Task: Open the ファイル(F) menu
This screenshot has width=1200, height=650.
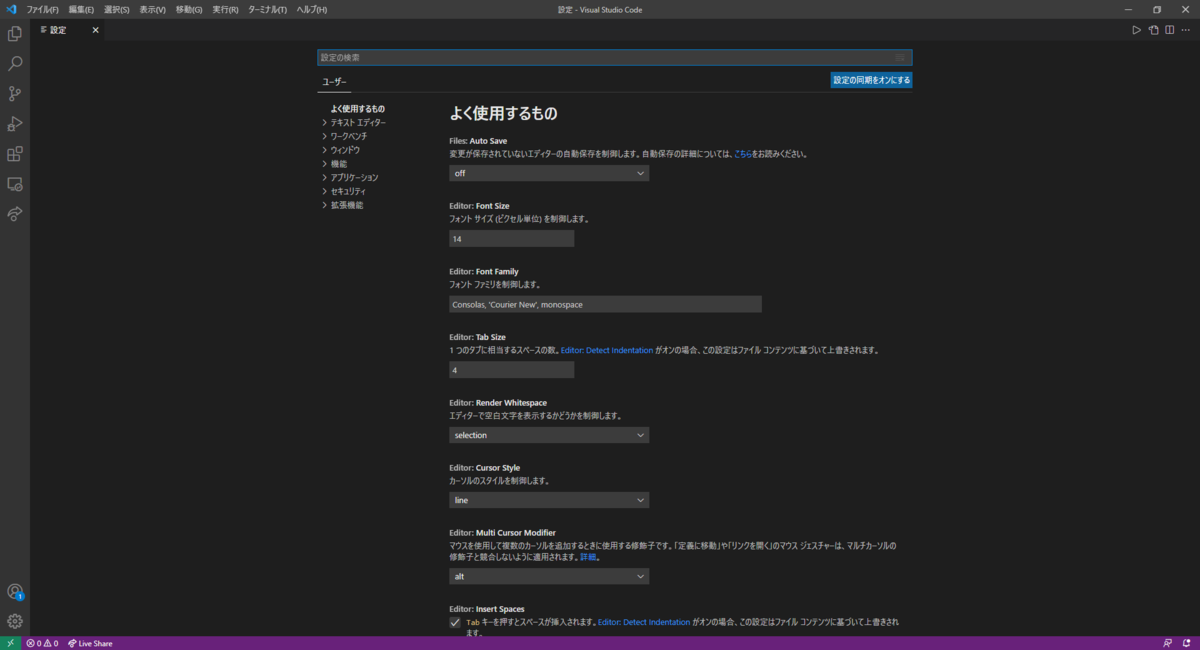Action: pyautogui.click(x=43, y=9)
